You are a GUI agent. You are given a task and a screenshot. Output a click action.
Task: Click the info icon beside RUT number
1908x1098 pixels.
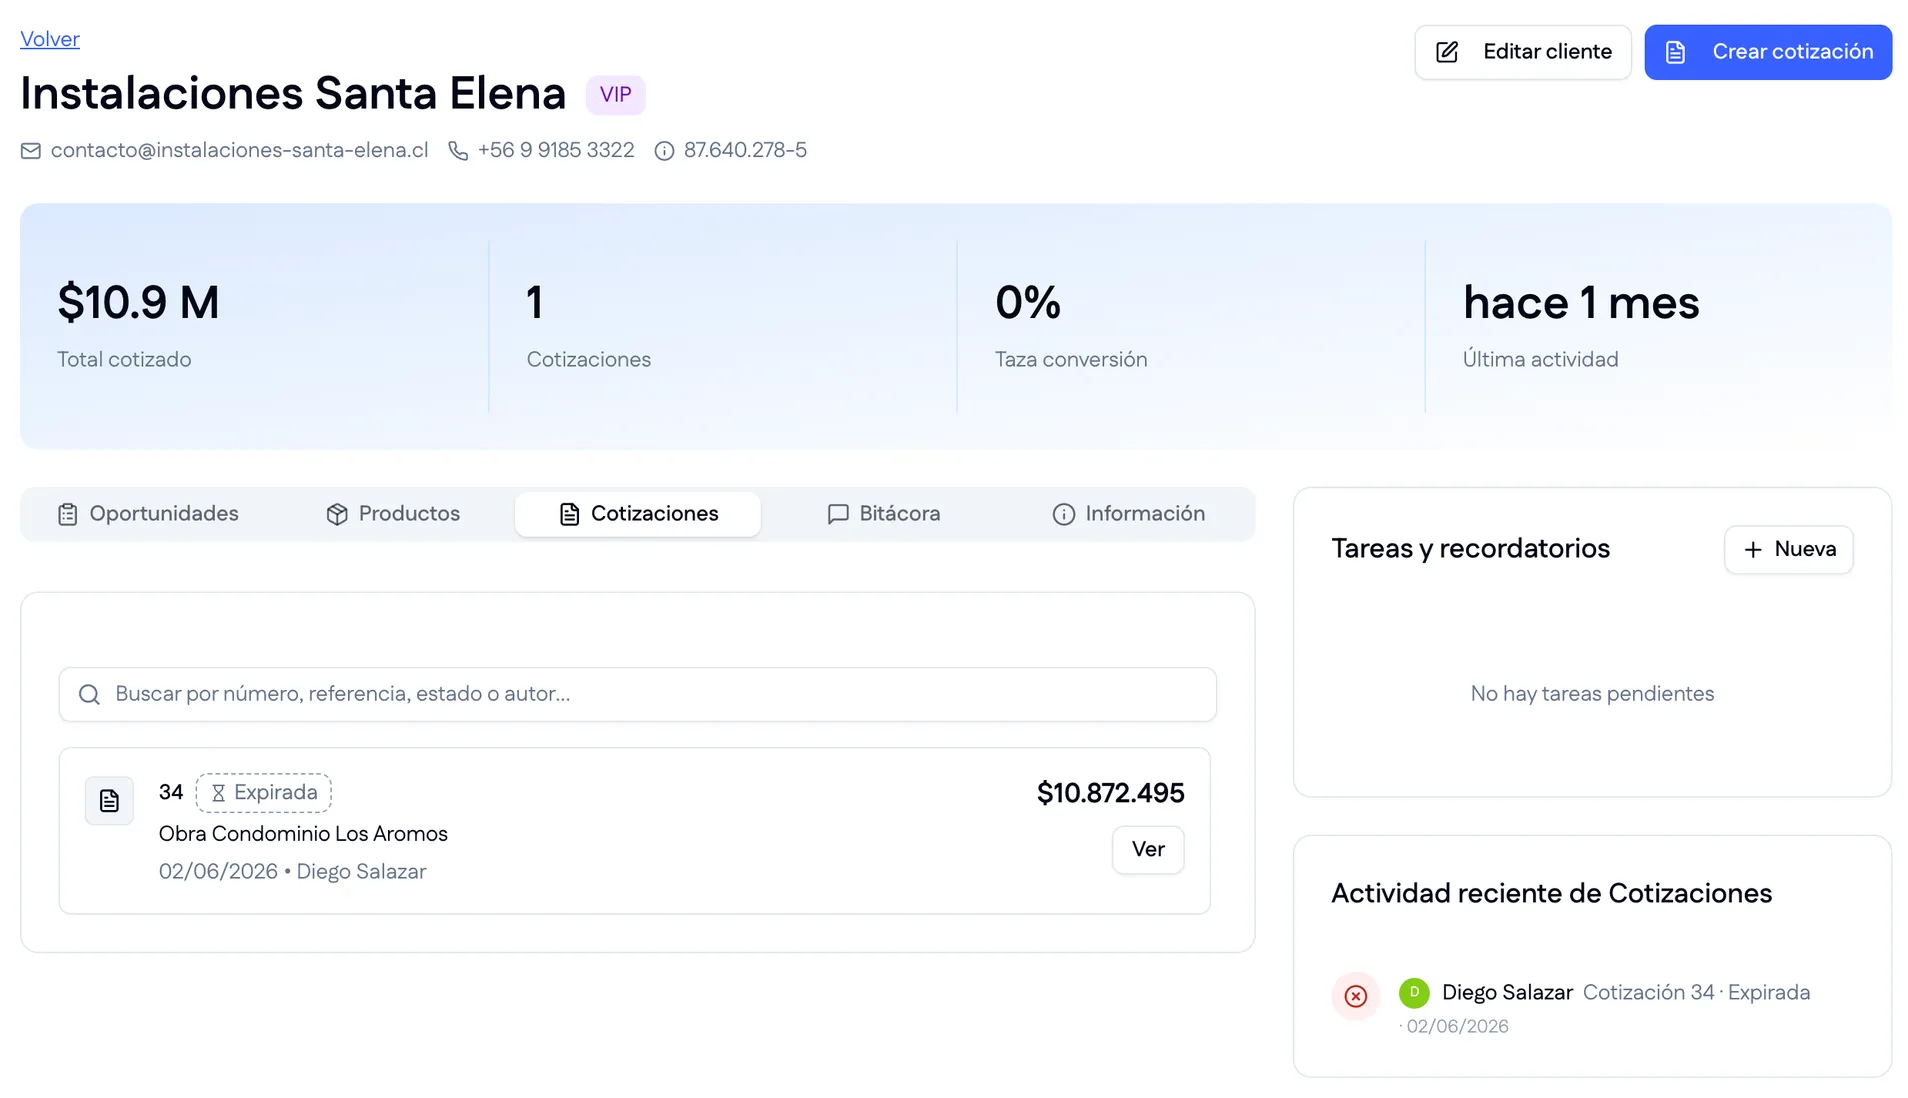664,151
